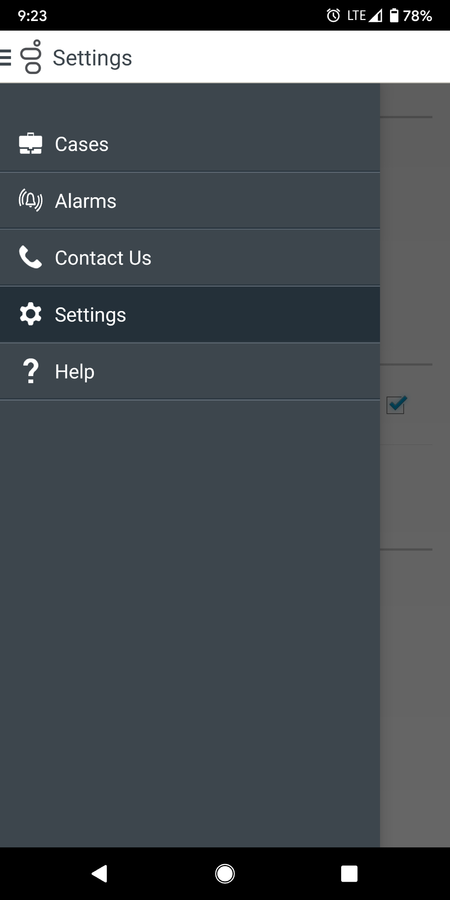Tap the hamburger menu icon

(5, 57)
